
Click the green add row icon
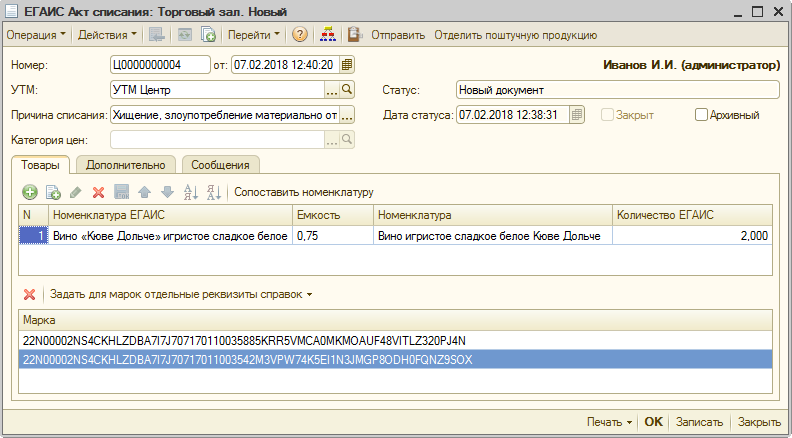click(x=30, y=191)
